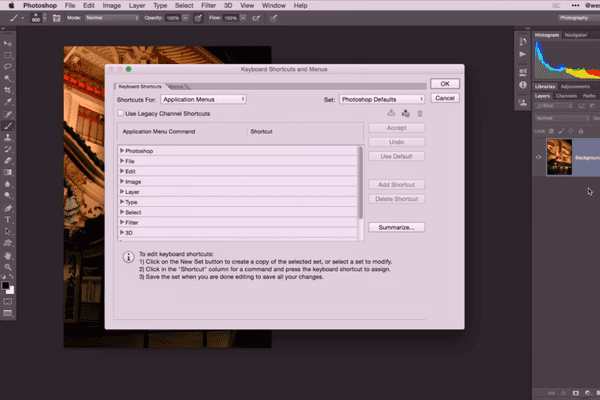The image size is (600, 400).
Task: Select the Pen tool
Action: 8,208
